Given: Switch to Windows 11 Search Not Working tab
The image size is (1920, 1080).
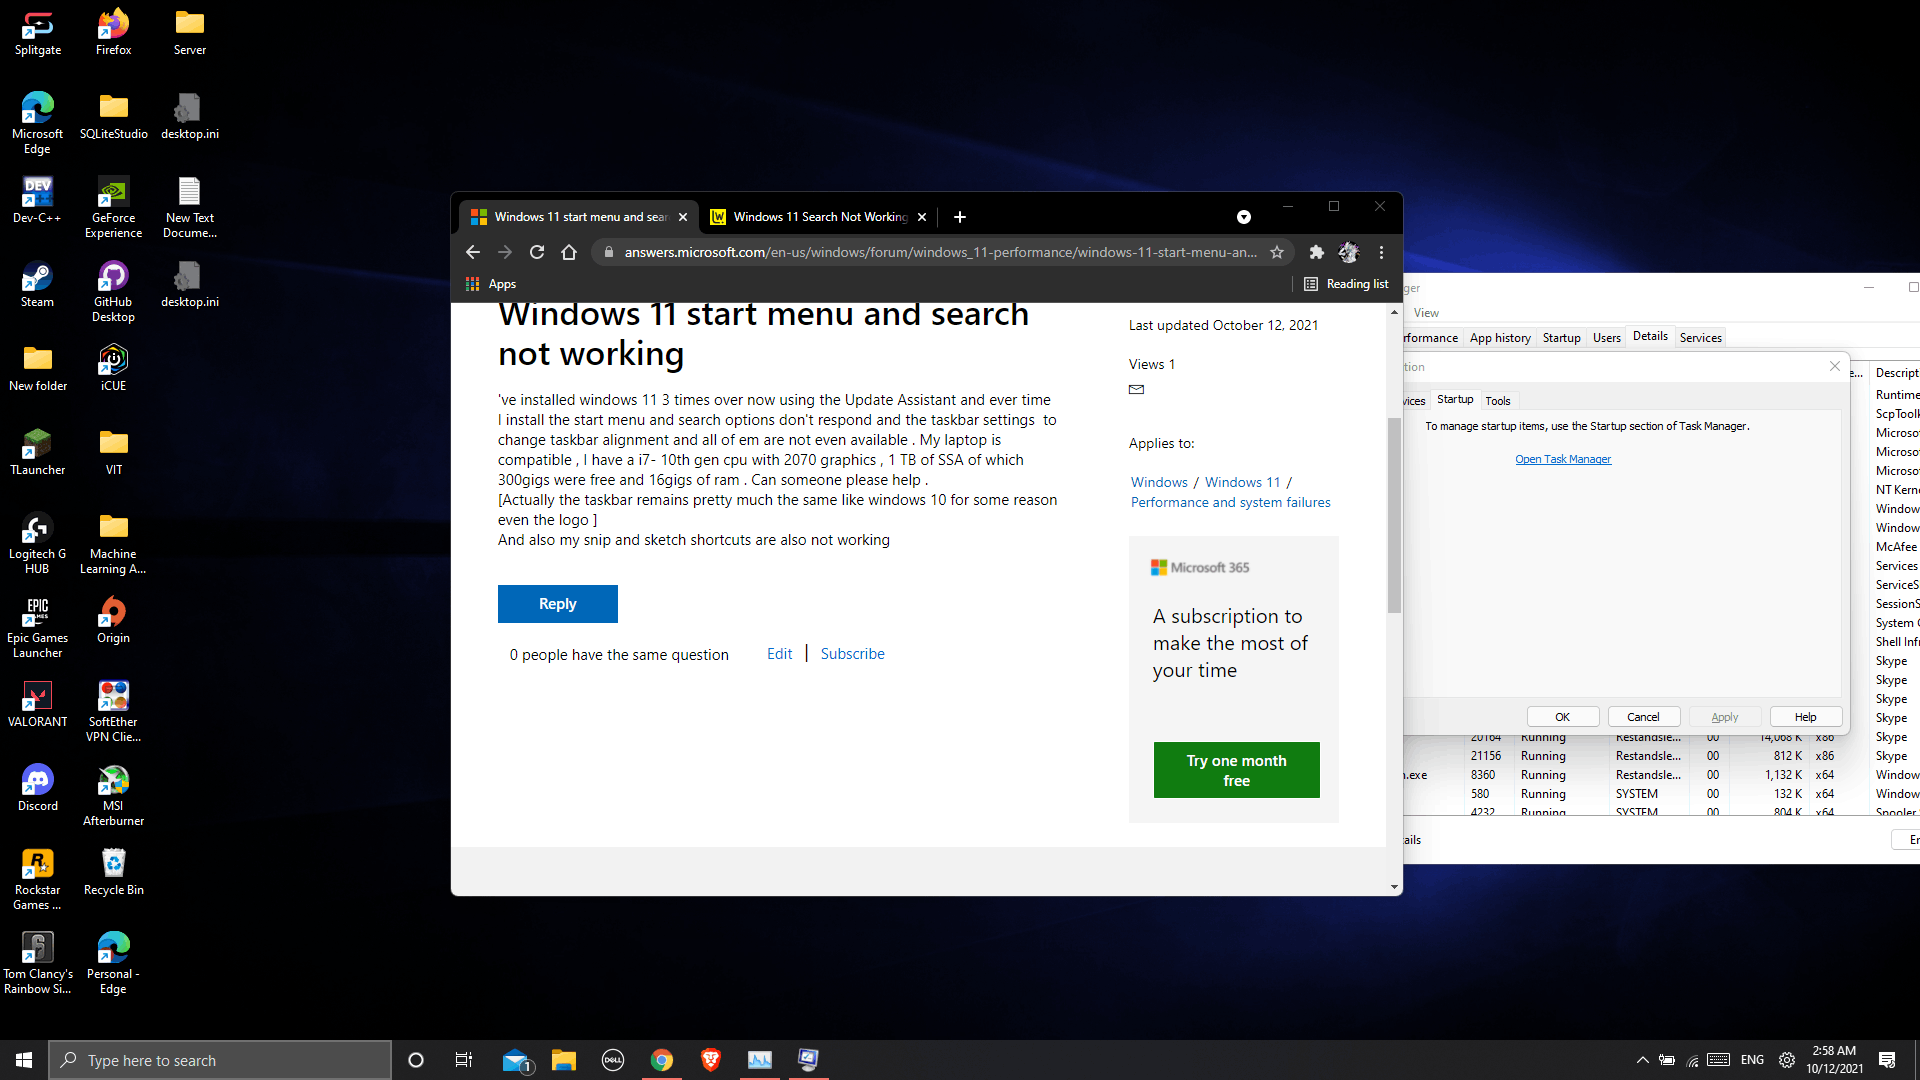Looking at the screenshot, I should click(x=820, y=217).
